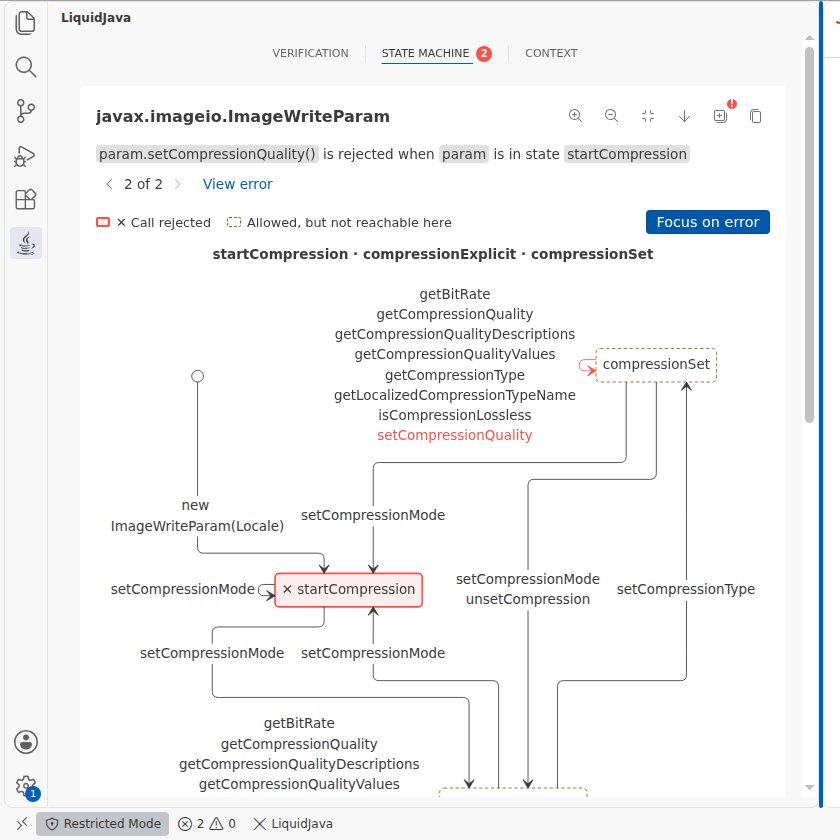Click the new ImageWriteParam(Locale) label
This screenshot has width=840, height=840.
[x=197, y=515]
